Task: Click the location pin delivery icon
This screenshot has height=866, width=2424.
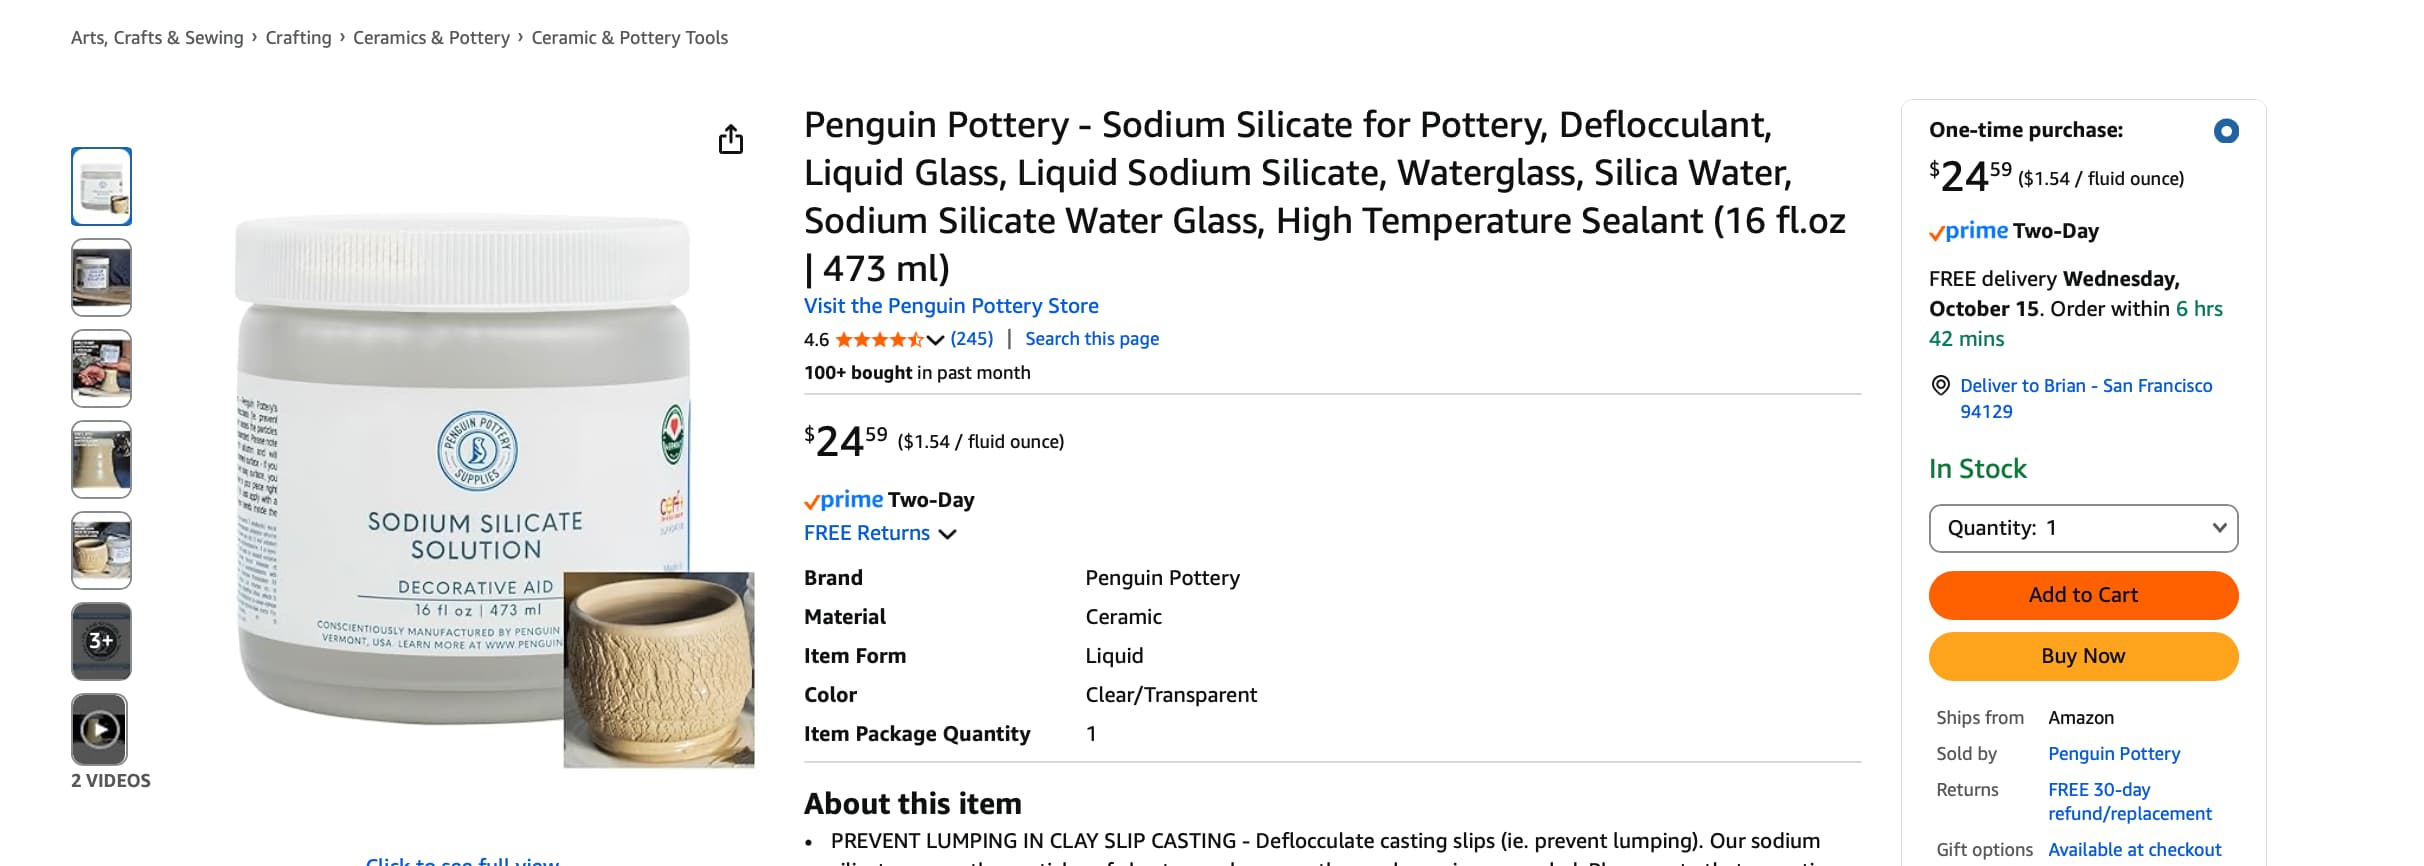Action: [x=1940, y=386]
